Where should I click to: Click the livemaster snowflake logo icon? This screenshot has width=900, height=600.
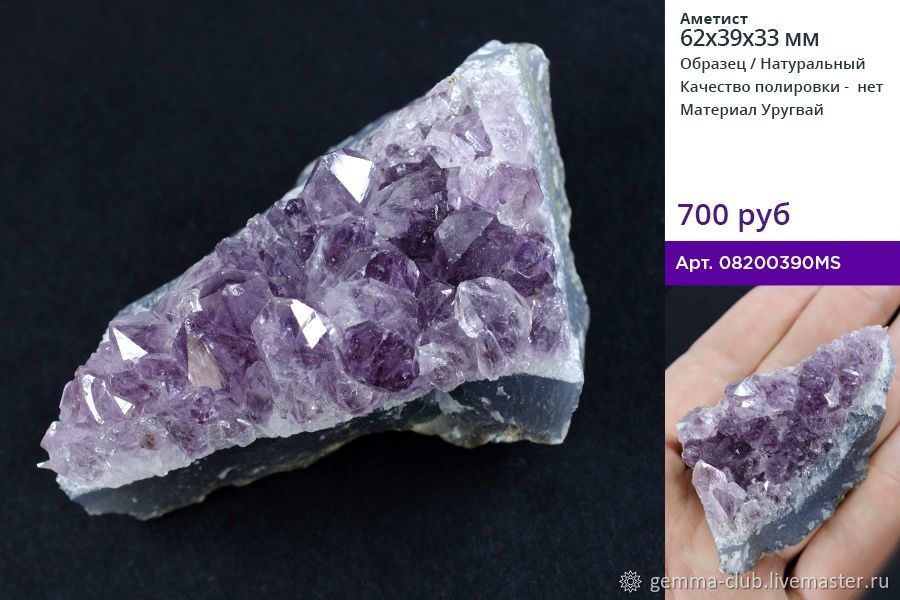click(630, 581)
